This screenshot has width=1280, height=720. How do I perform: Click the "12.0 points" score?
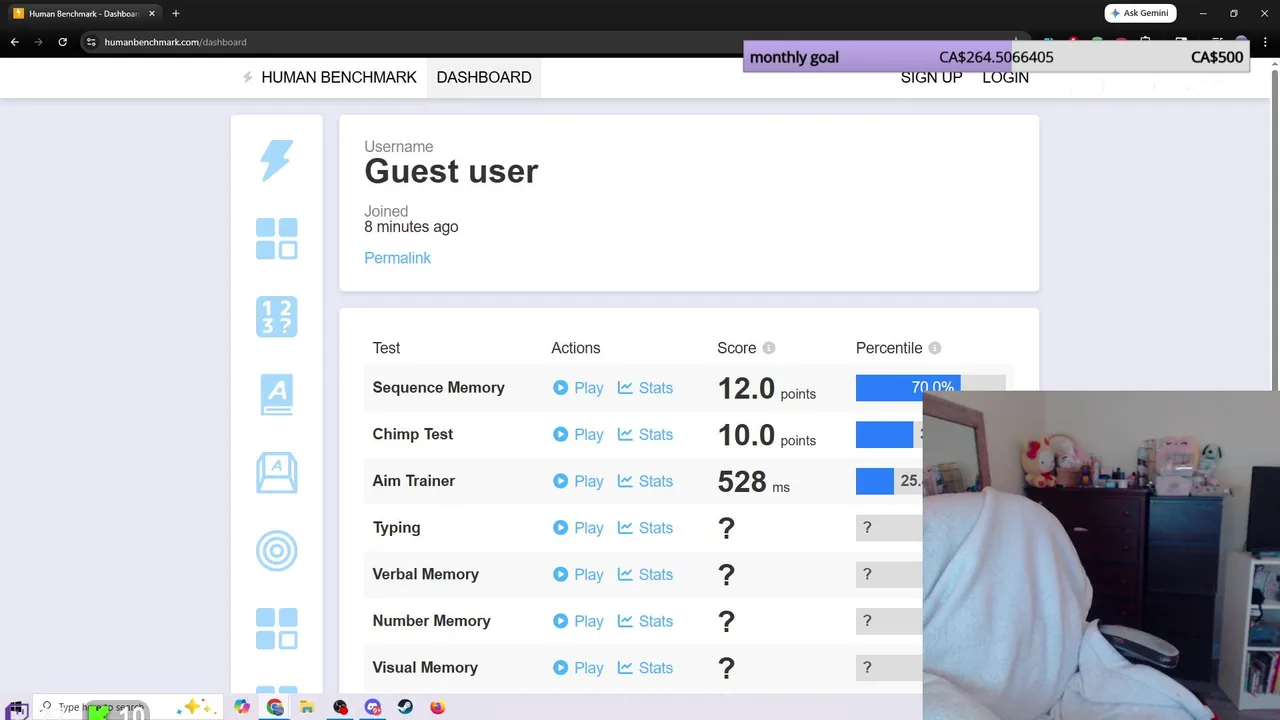click(x=766, y=389)
